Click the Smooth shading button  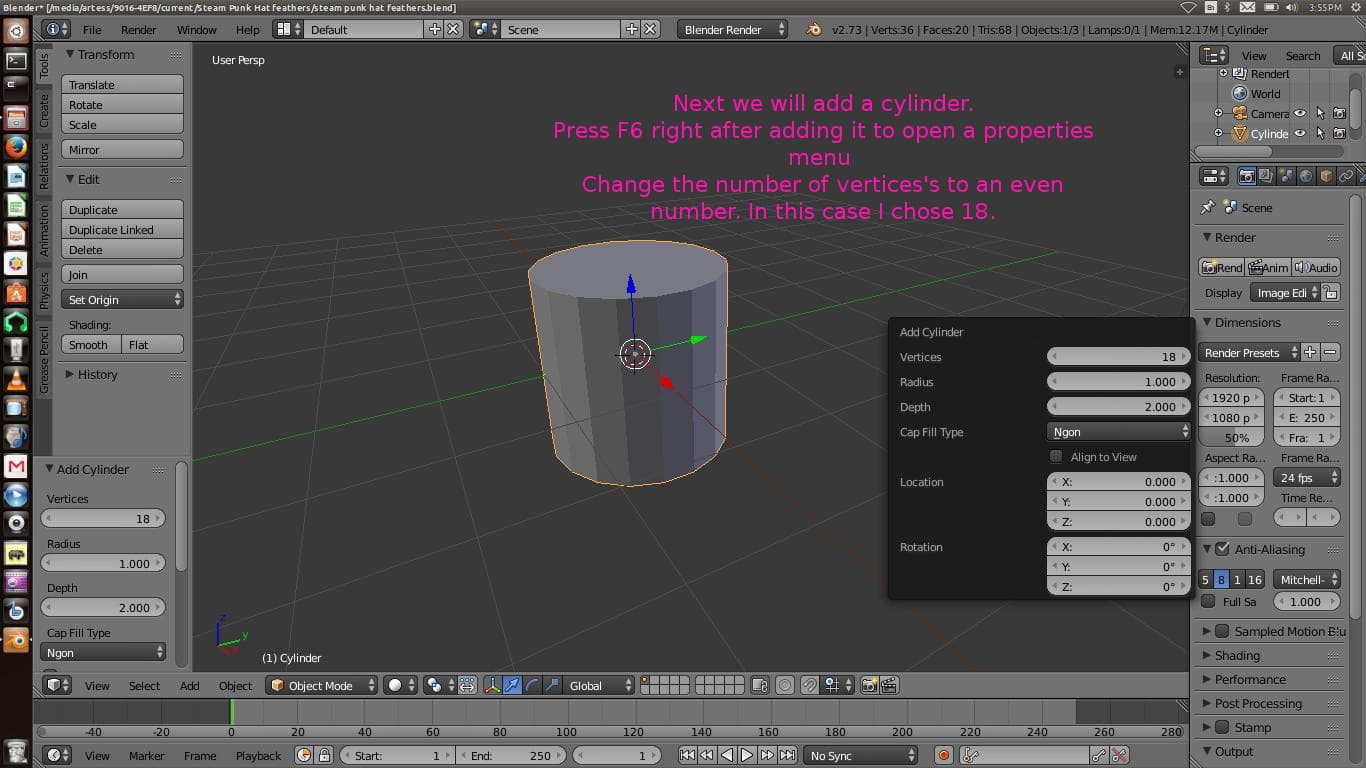[89, 344]
